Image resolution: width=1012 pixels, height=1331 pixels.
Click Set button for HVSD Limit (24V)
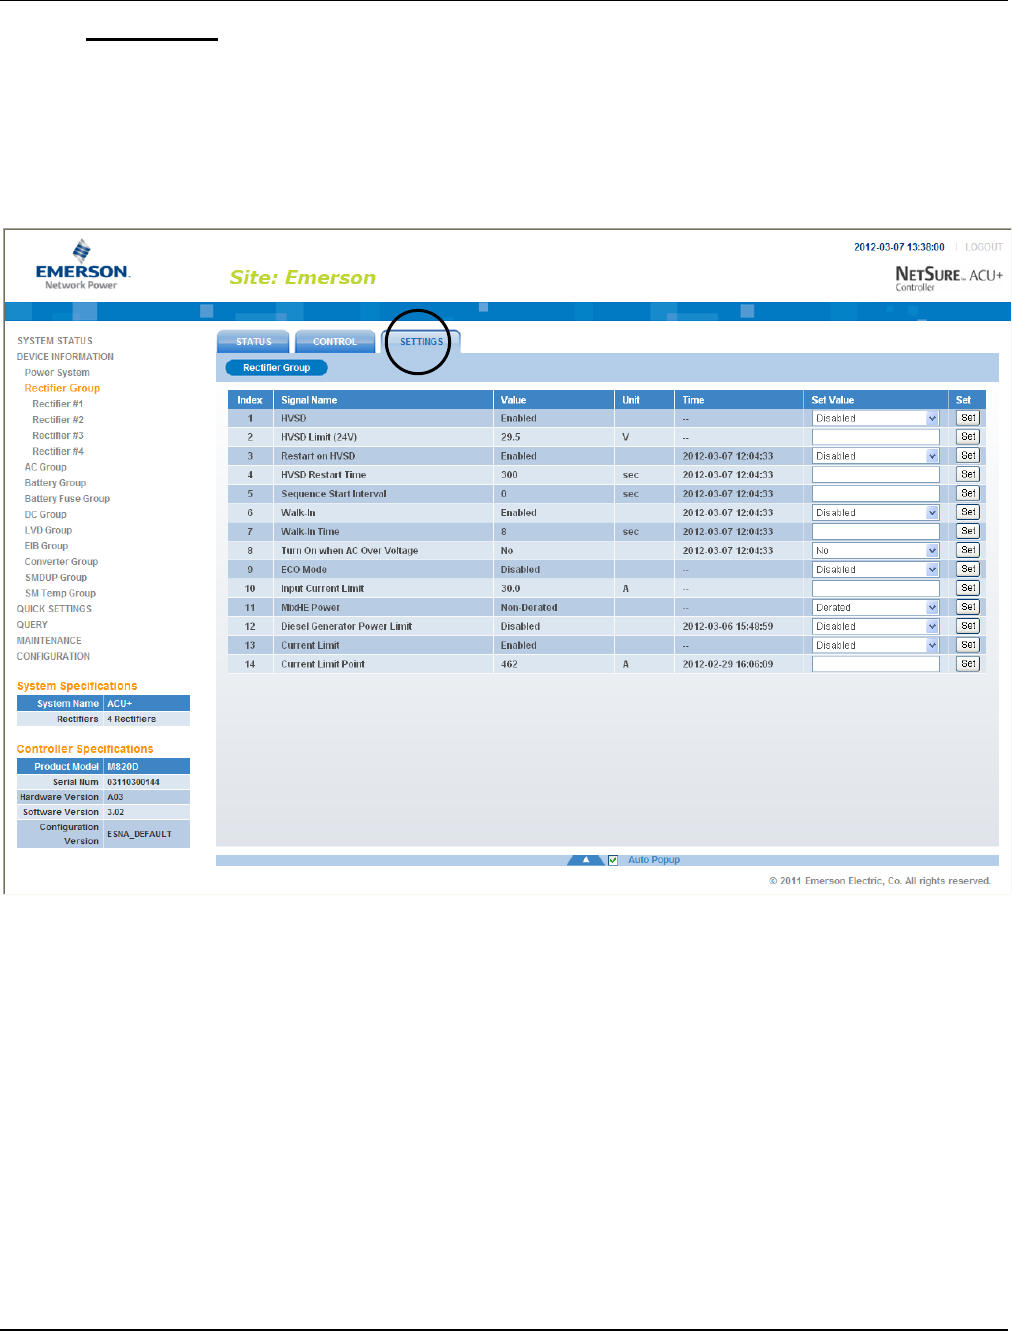pyautogui.click(x=968, y=437)
